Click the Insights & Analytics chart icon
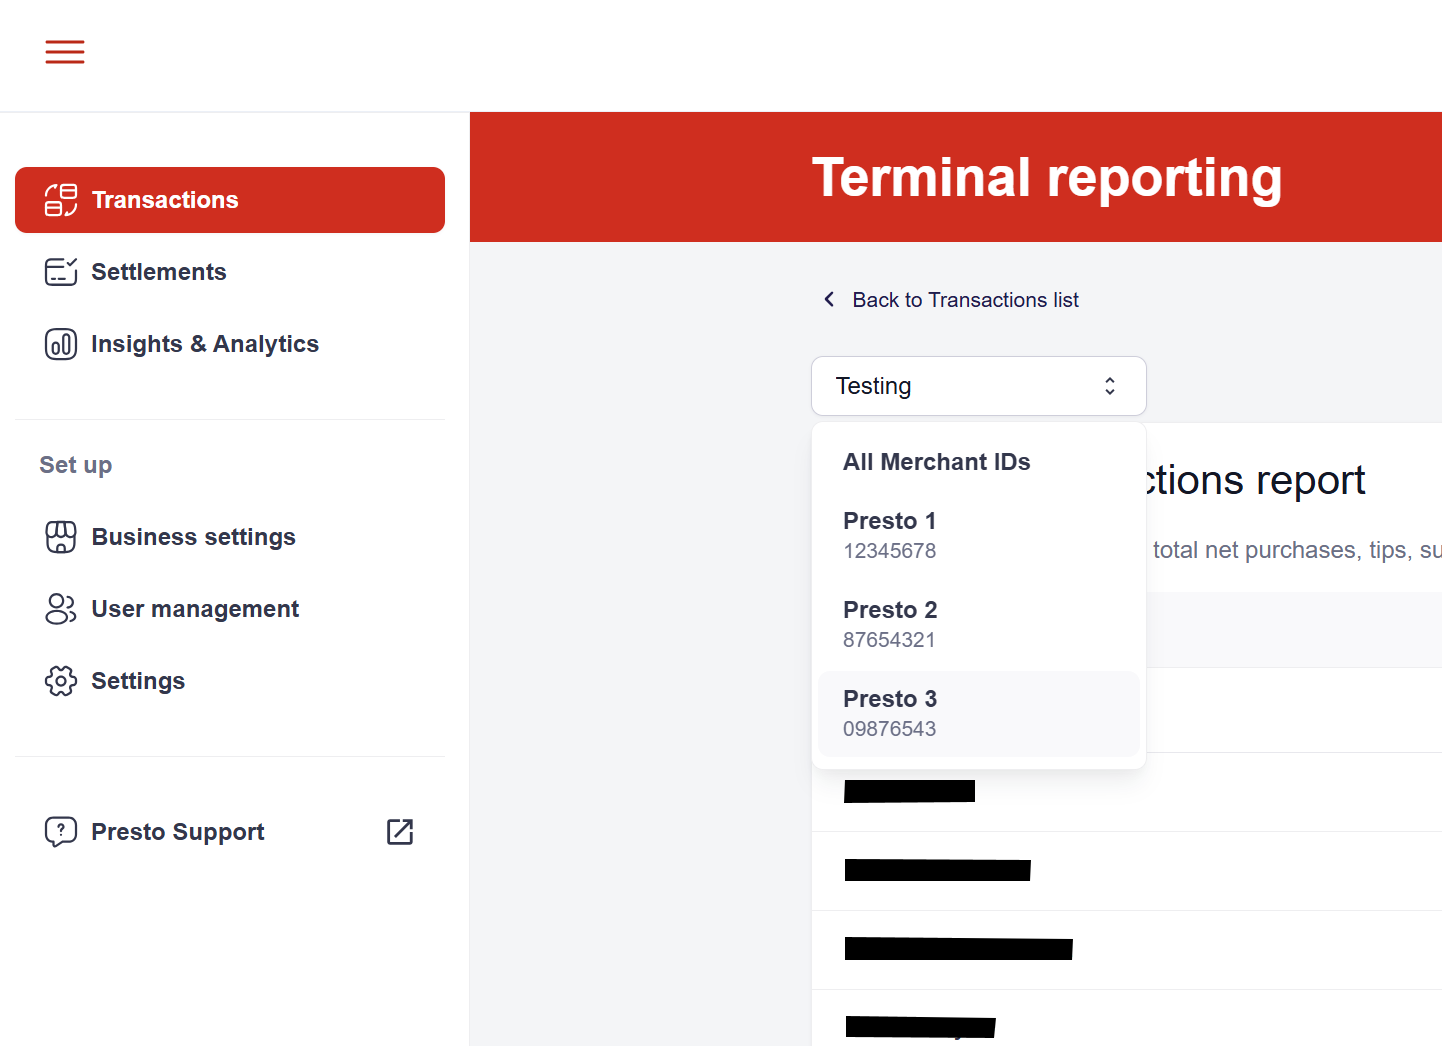 click(x=61, y=344)
